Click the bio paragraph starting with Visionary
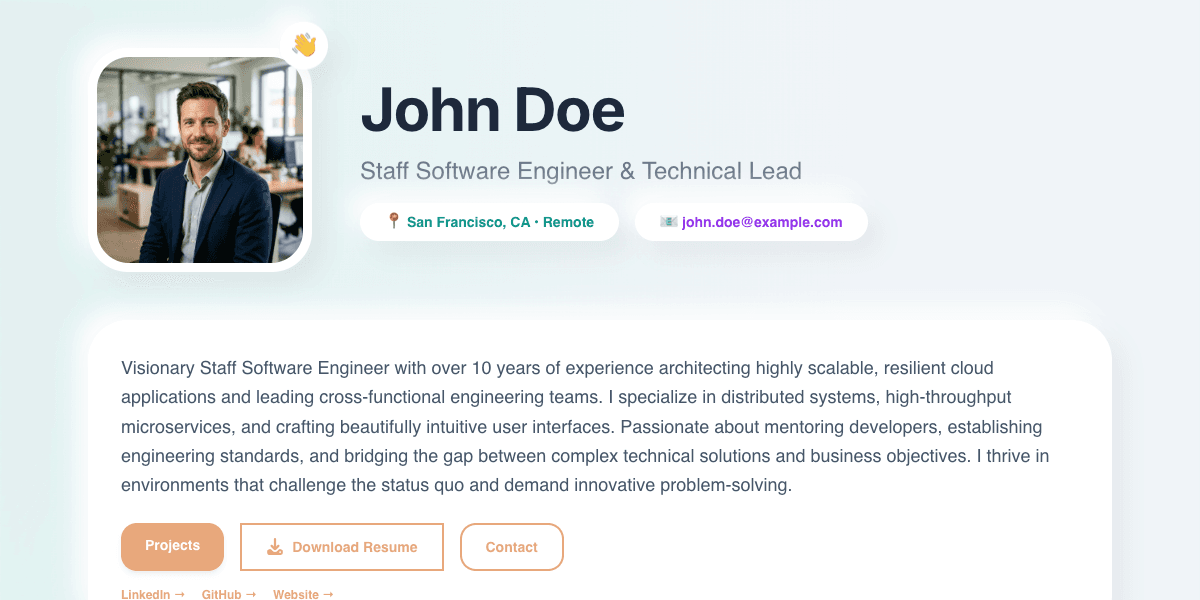 tap(585, 427)
